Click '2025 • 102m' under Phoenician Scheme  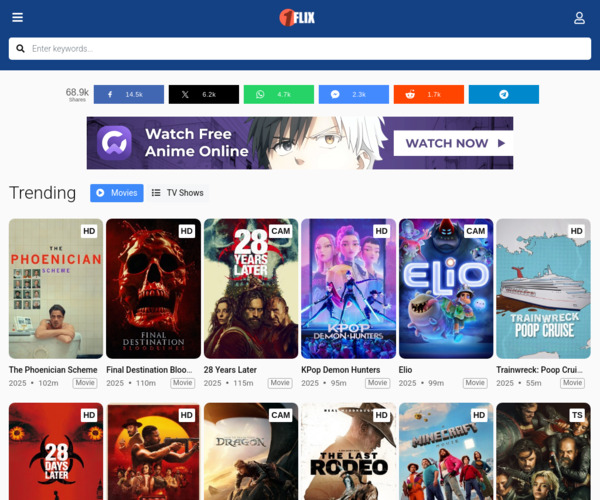34,383
